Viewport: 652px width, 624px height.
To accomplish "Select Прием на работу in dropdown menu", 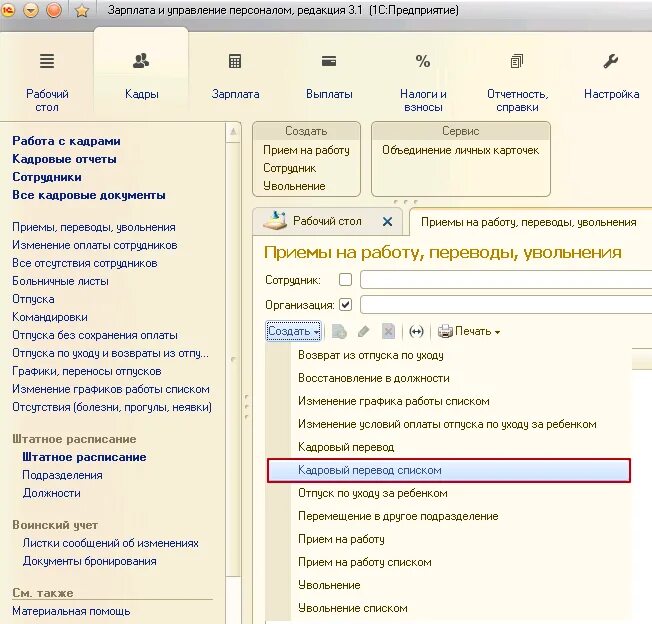I will tap(341, 539).
